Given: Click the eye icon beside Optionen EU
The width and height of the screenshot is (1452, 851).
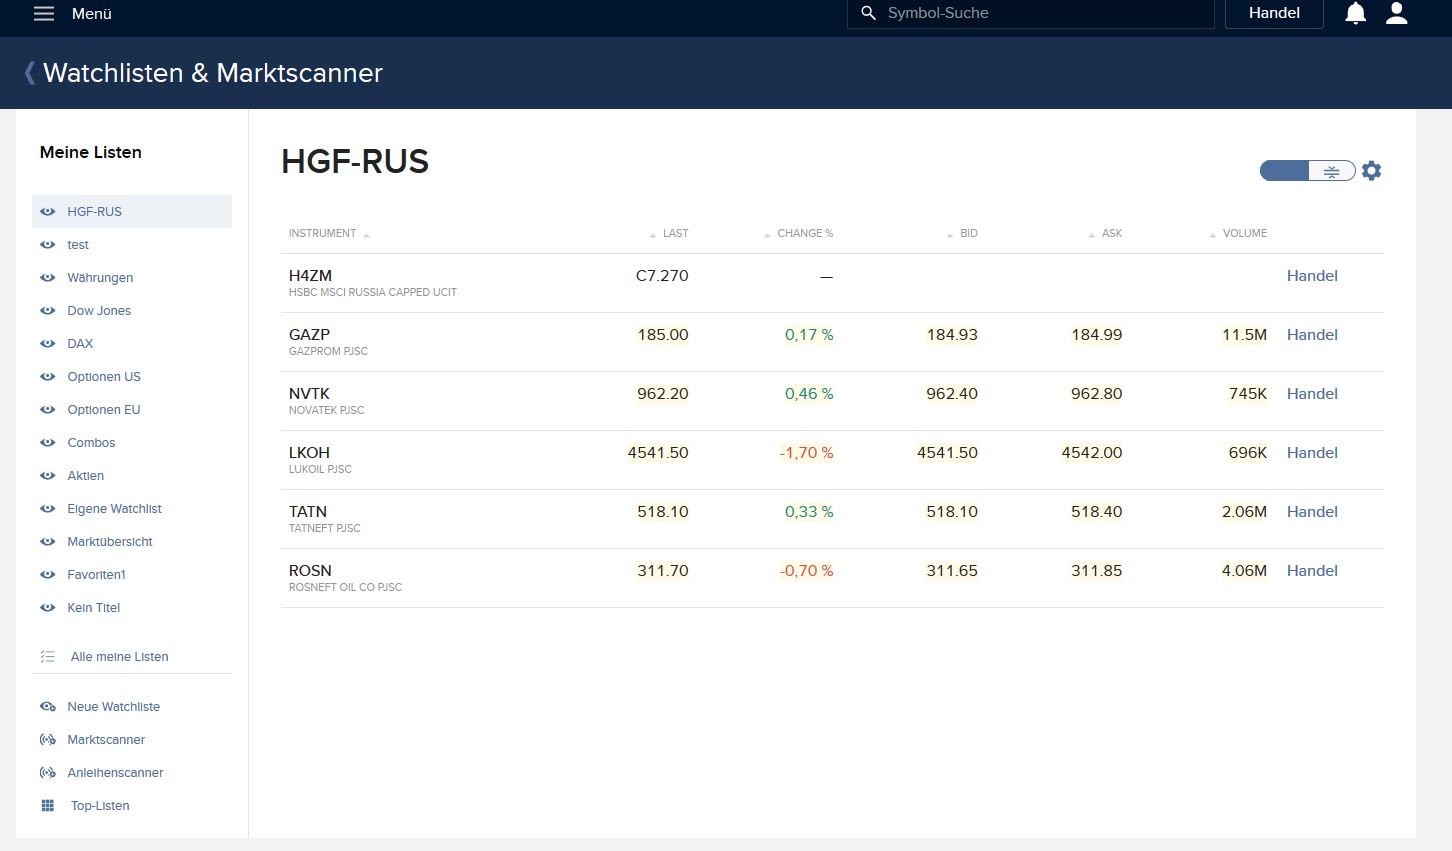Looking at the screenshot, I should [47, 410].
